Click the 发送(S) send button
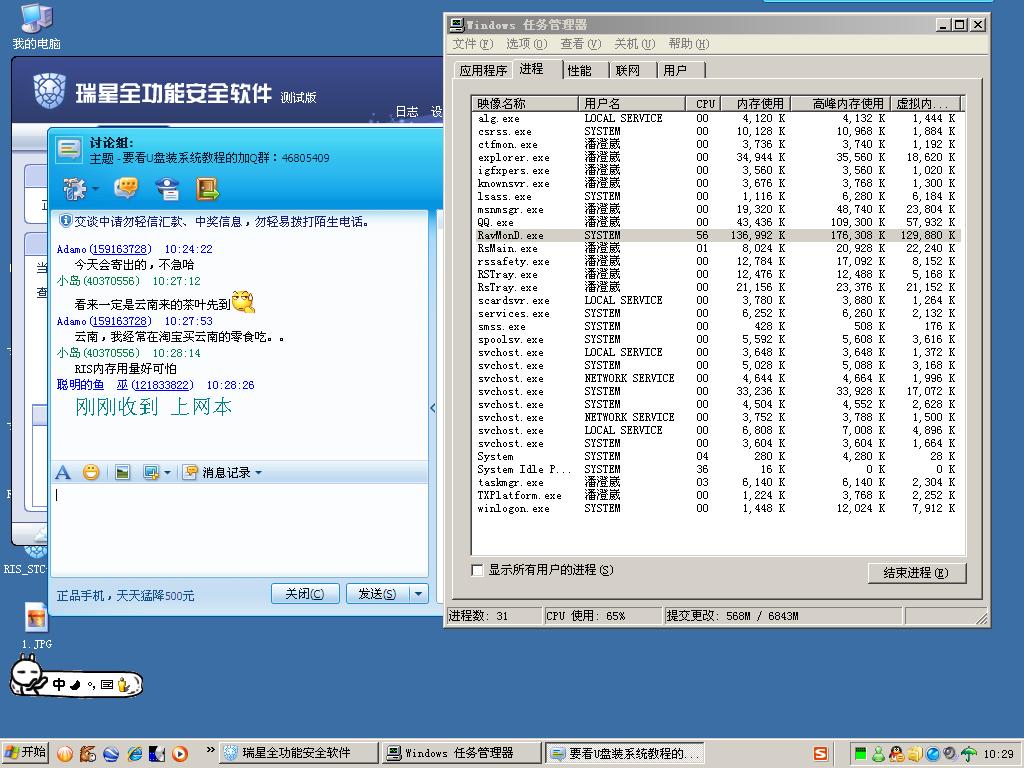Screen dimensions: 1024x768 [x=377, y=594]
